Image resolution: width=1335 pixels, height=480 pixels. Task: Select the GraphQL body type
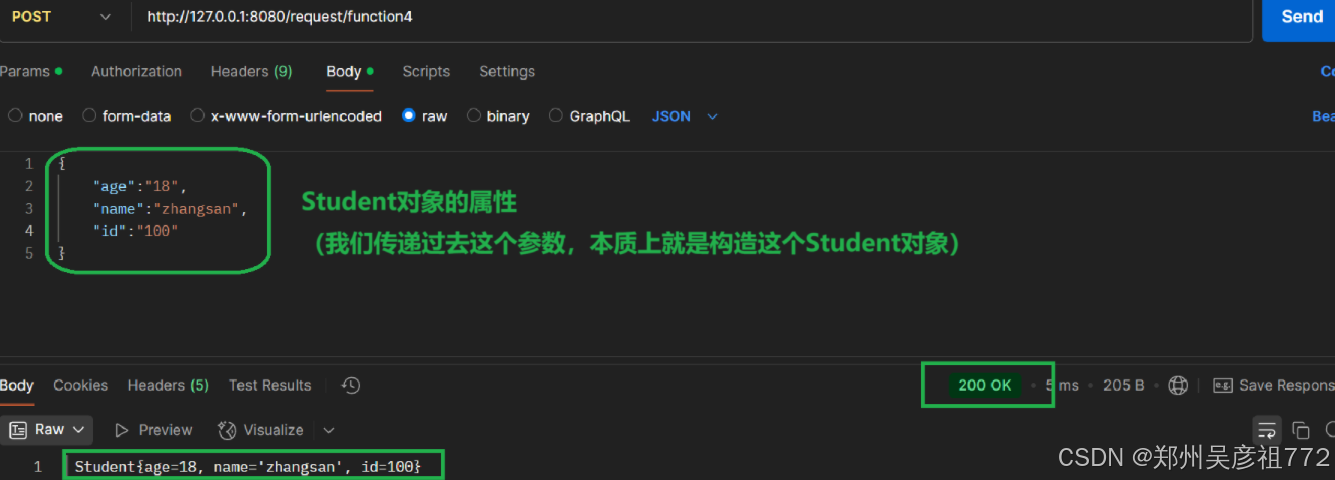(590, 116)
